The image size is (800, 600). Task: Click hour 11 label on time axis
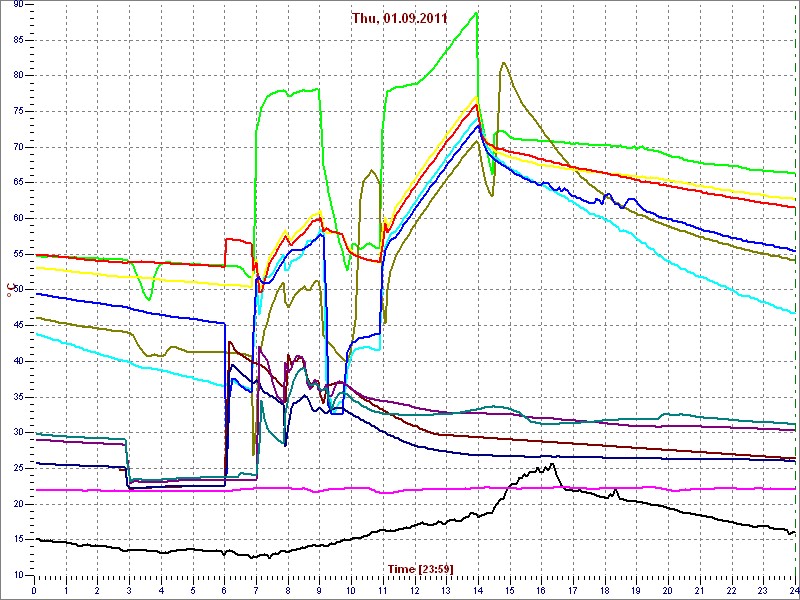point(382,589)
